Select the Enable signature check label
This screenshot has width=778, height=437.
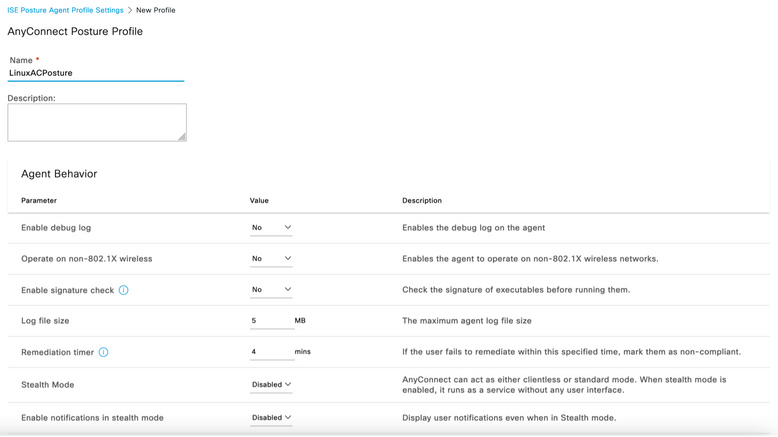(67, 290)
